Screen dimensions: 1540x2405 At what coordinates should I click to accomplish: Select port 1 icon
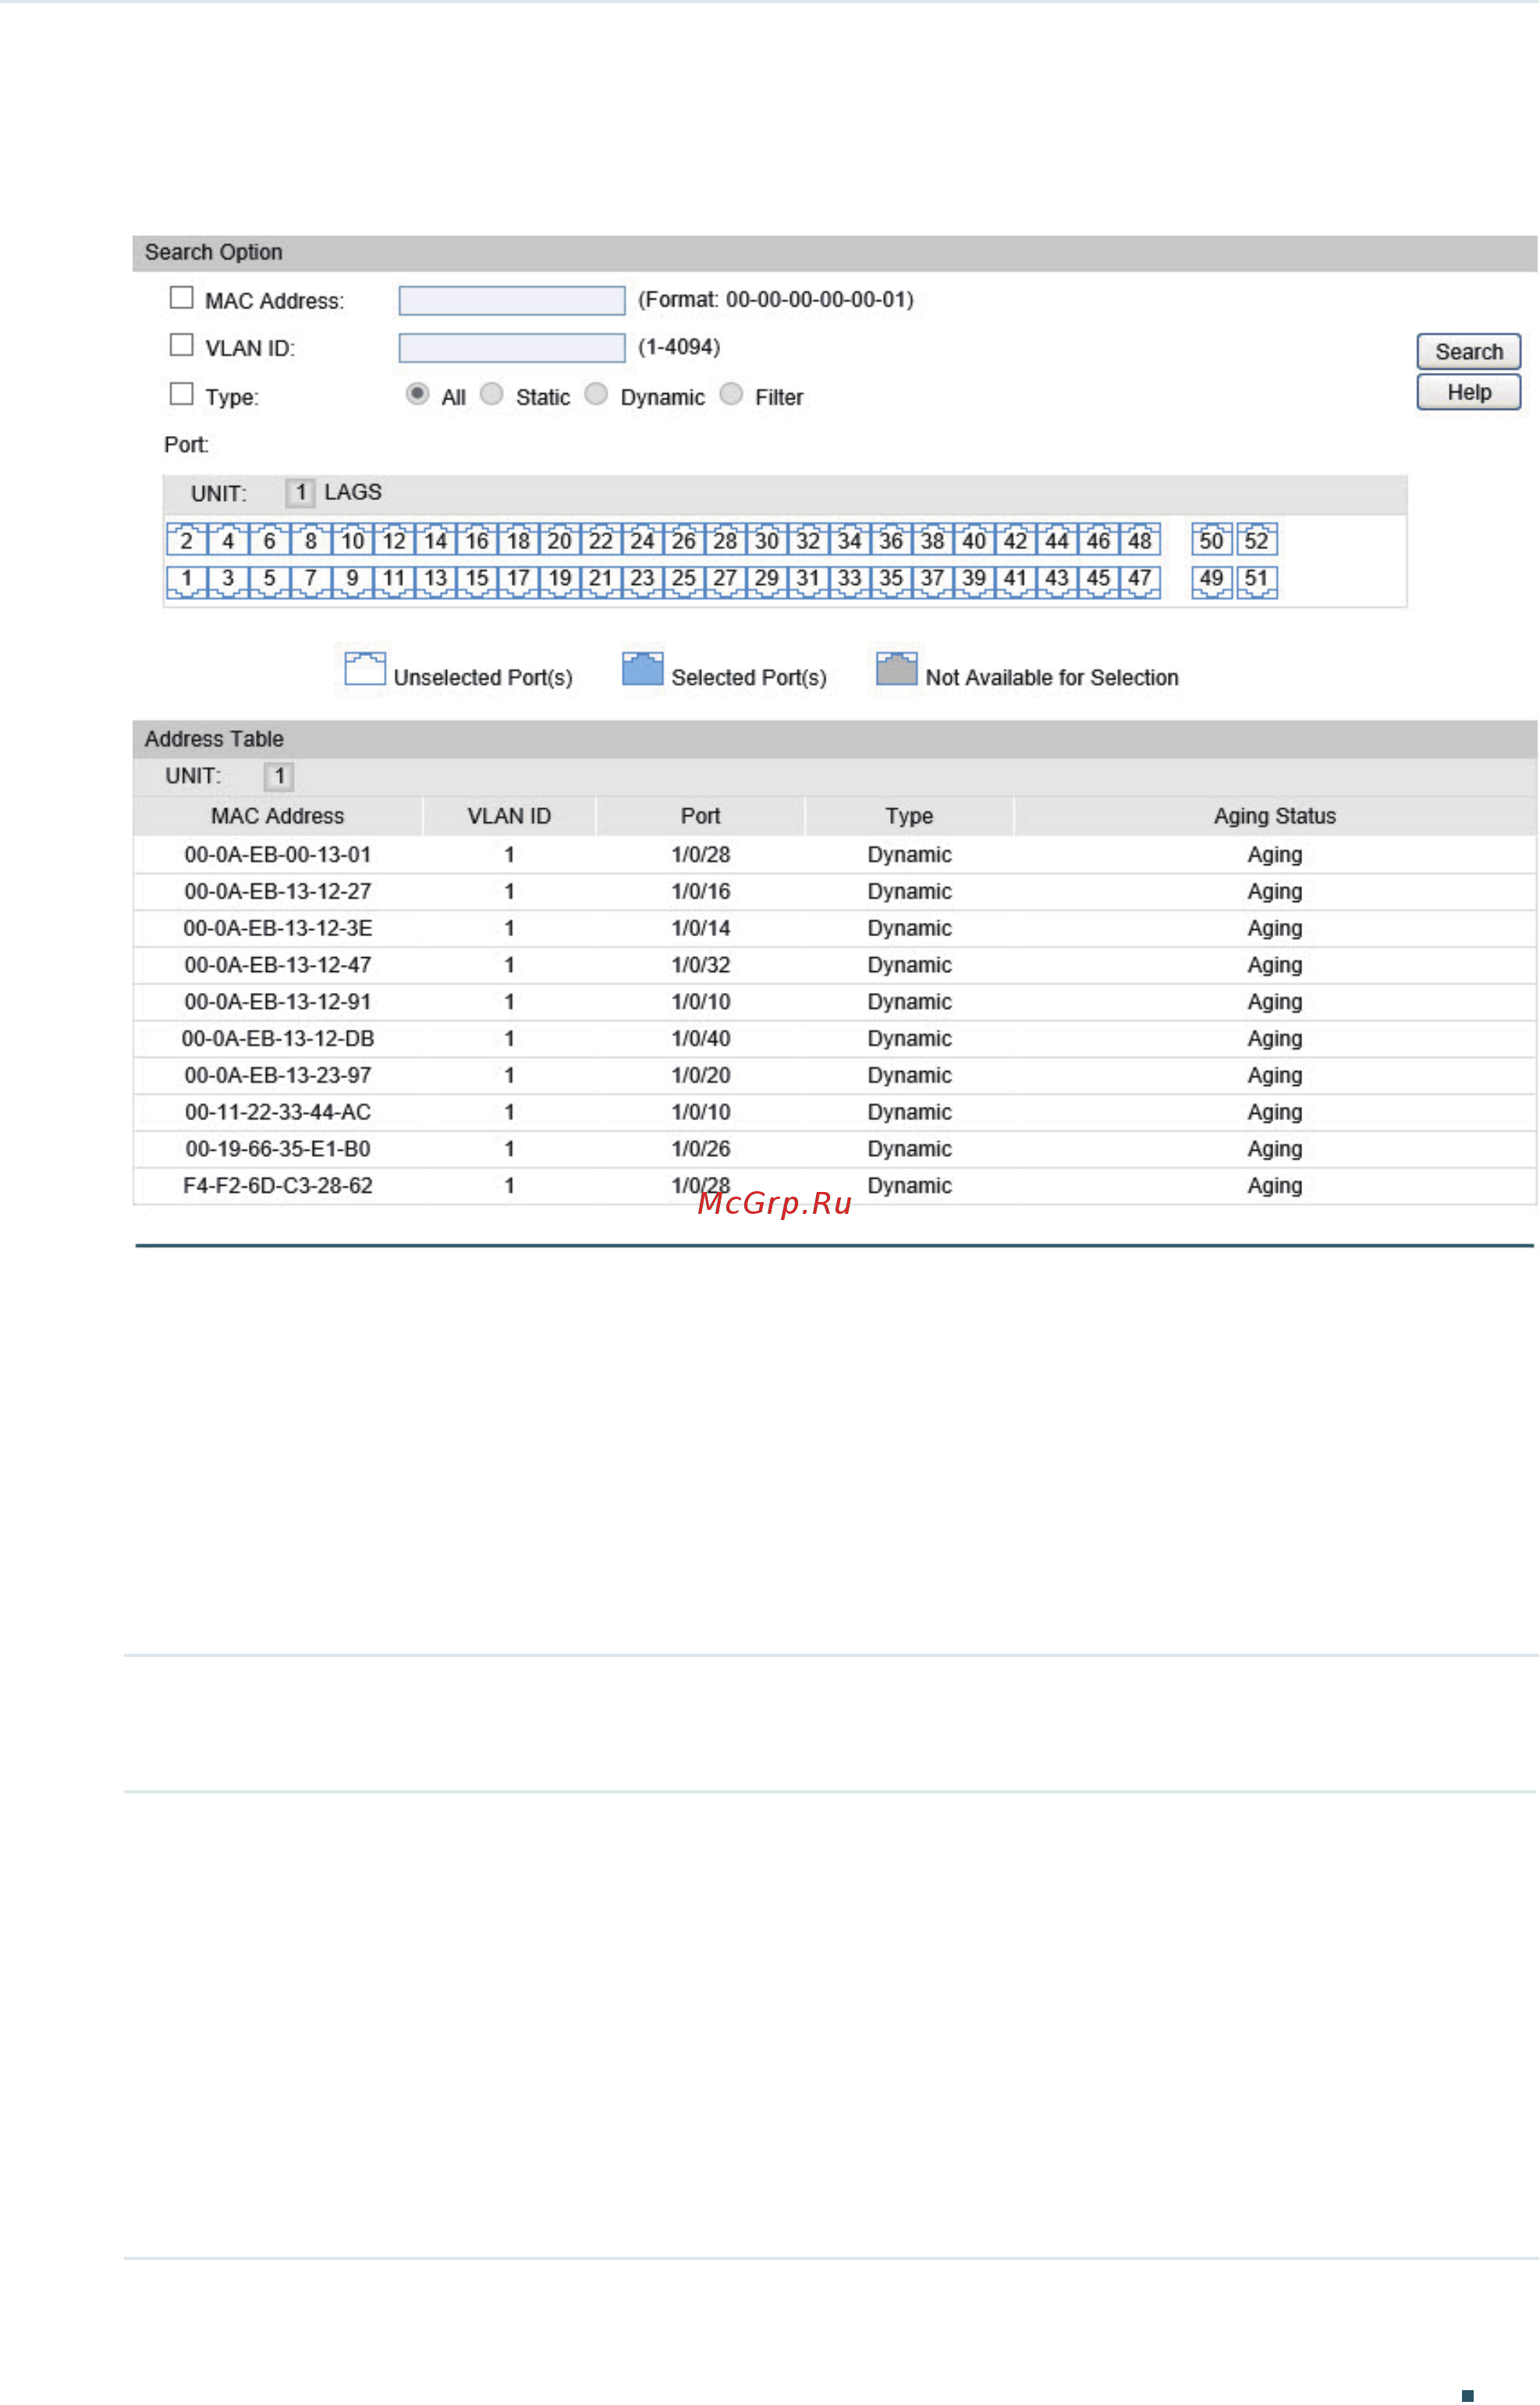click(187, 581)
